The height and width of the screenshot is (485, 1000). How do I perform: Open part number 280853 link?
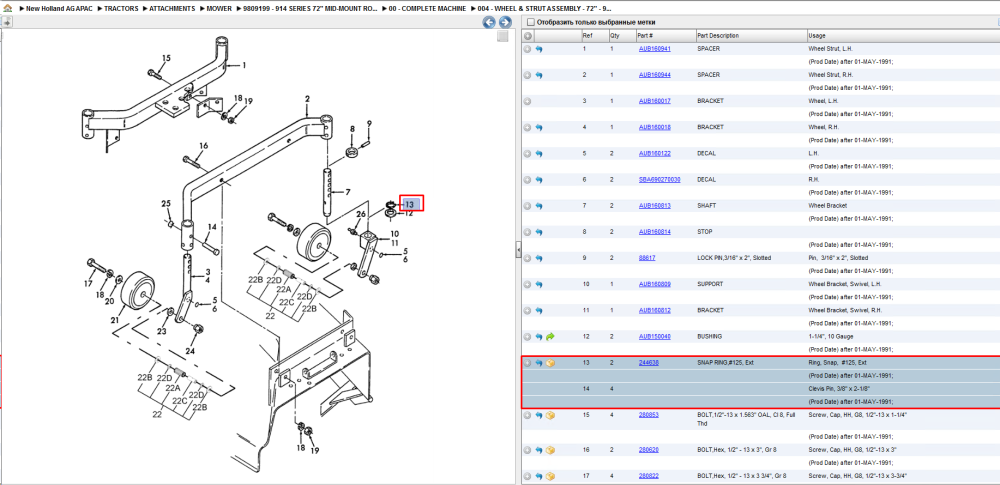pyautogui.click(x=649, y=415)
